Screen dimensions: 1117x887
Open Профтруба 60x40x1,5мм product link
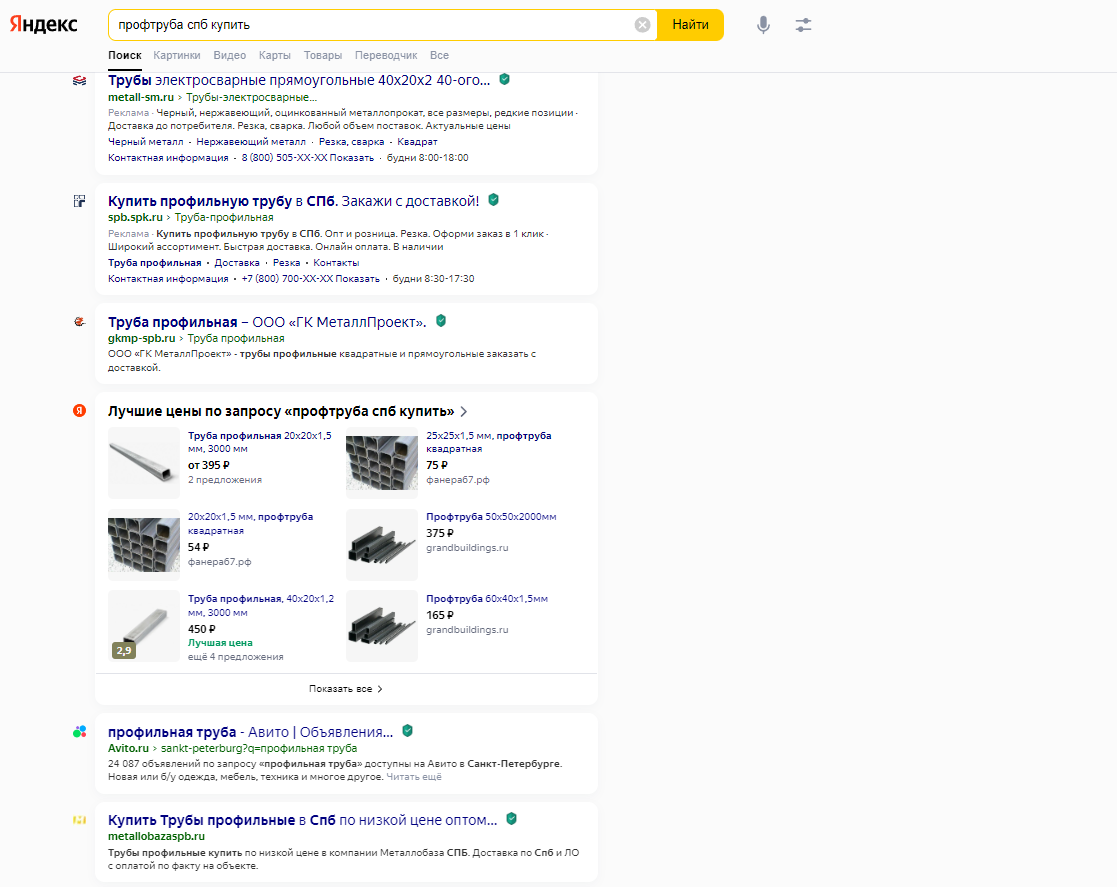coord(487,599)
